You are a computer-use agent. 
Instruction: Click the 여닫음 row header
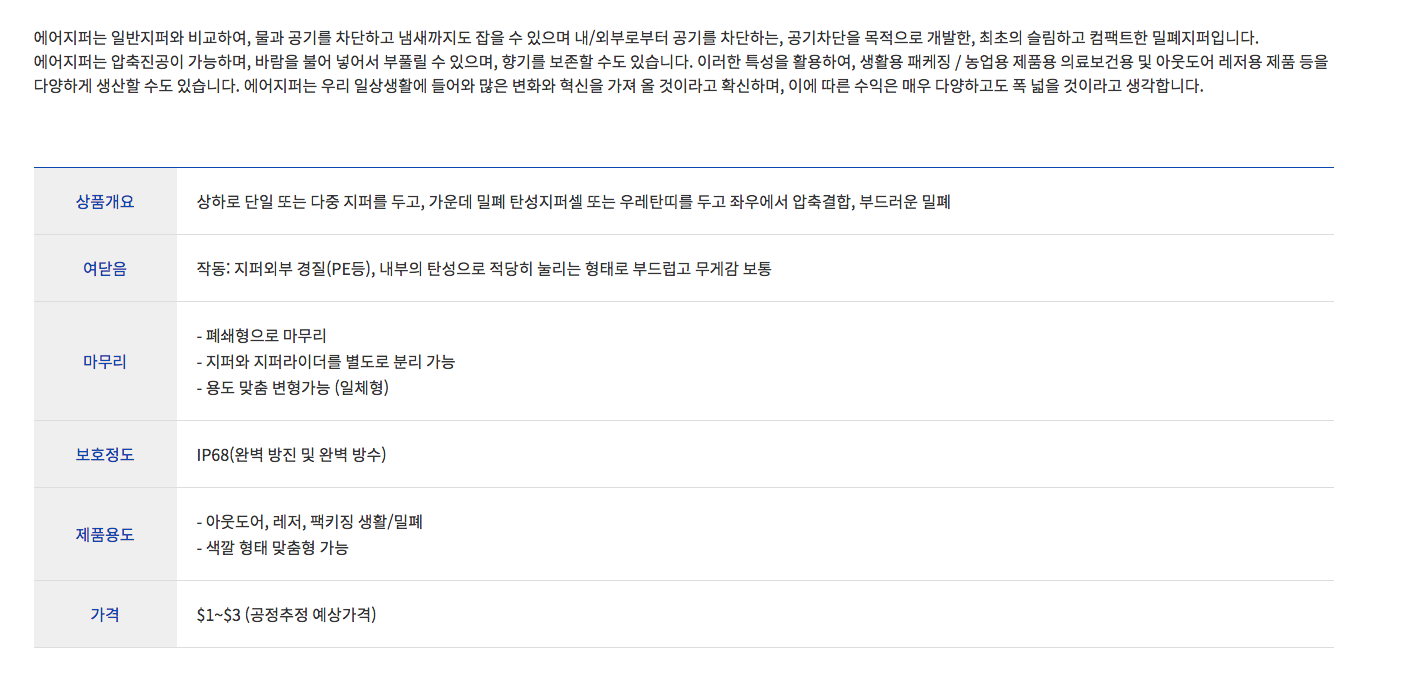[105, 268]
